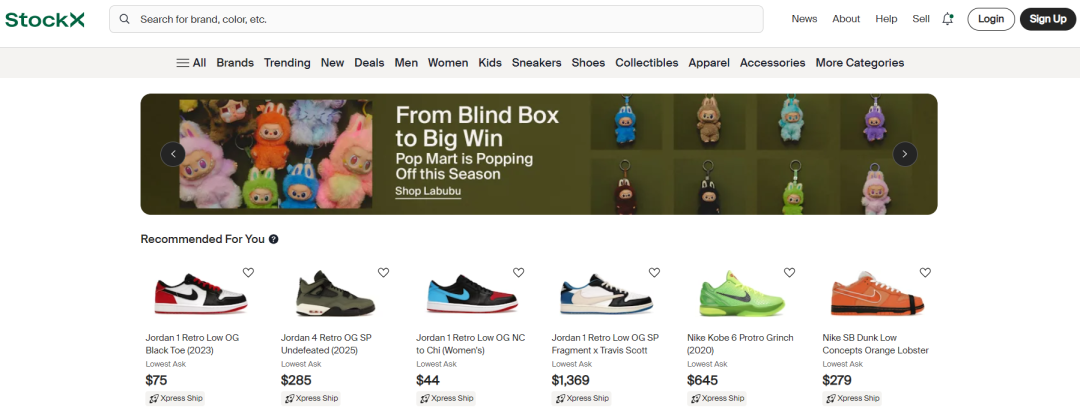
Task: Open the Apparel category
Action: click(709, 63)
